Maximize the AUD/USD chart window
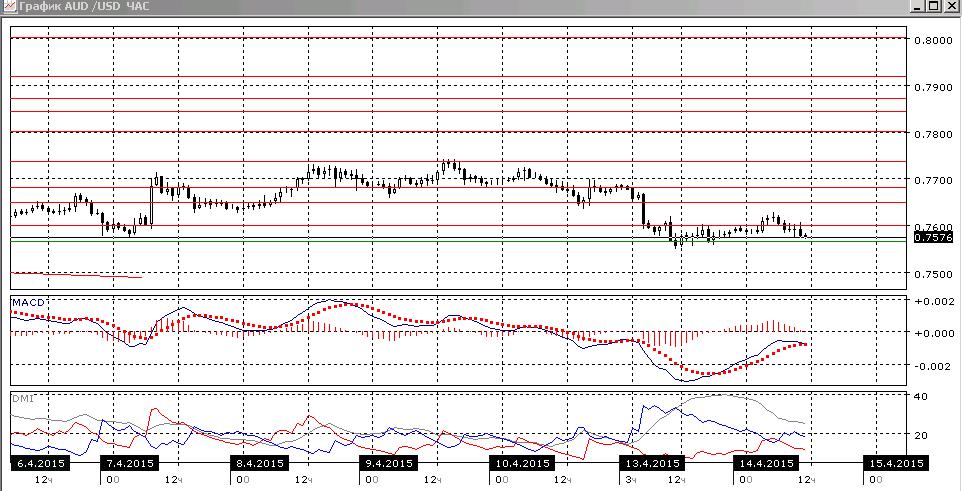The image size is (962, 491). pyautogui.click(x=933, y=7)
